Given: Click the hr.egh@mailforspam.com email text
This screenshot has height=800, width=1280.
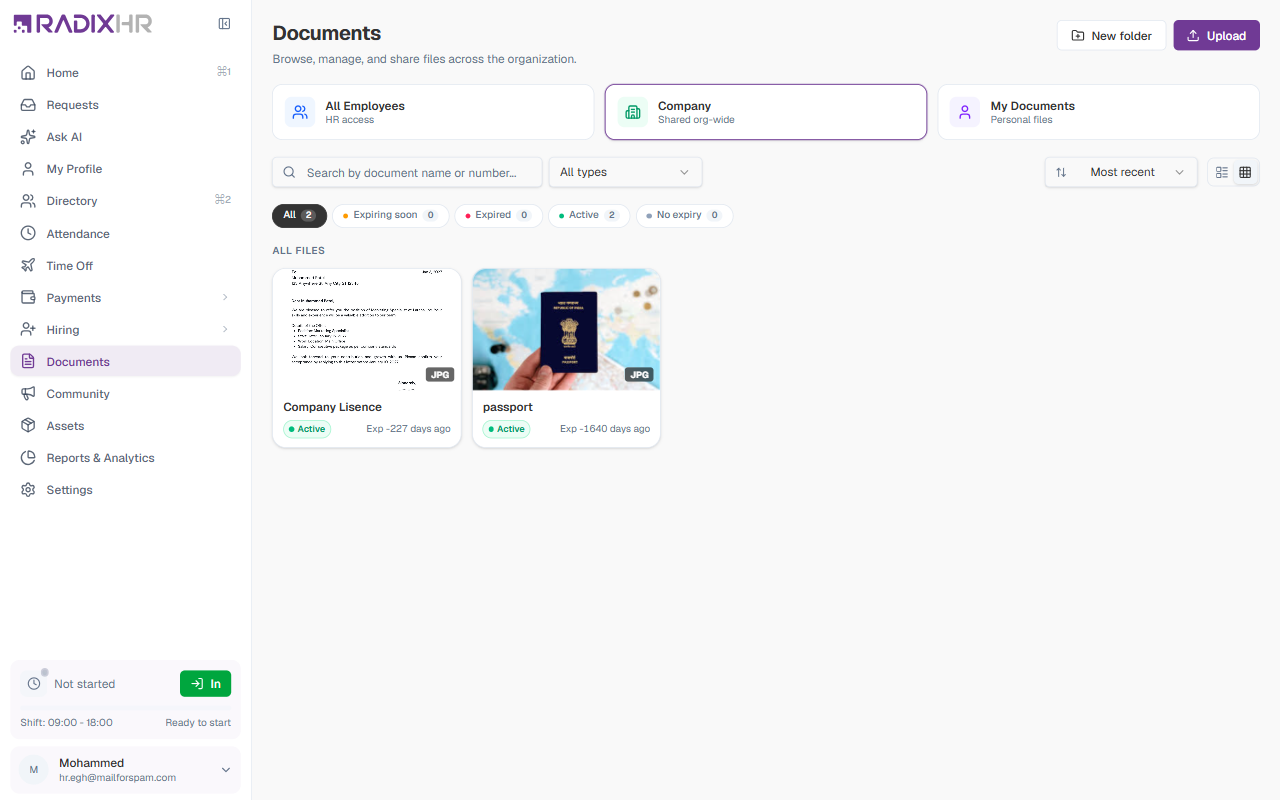Looking at the screenshot, I should 118,777.
